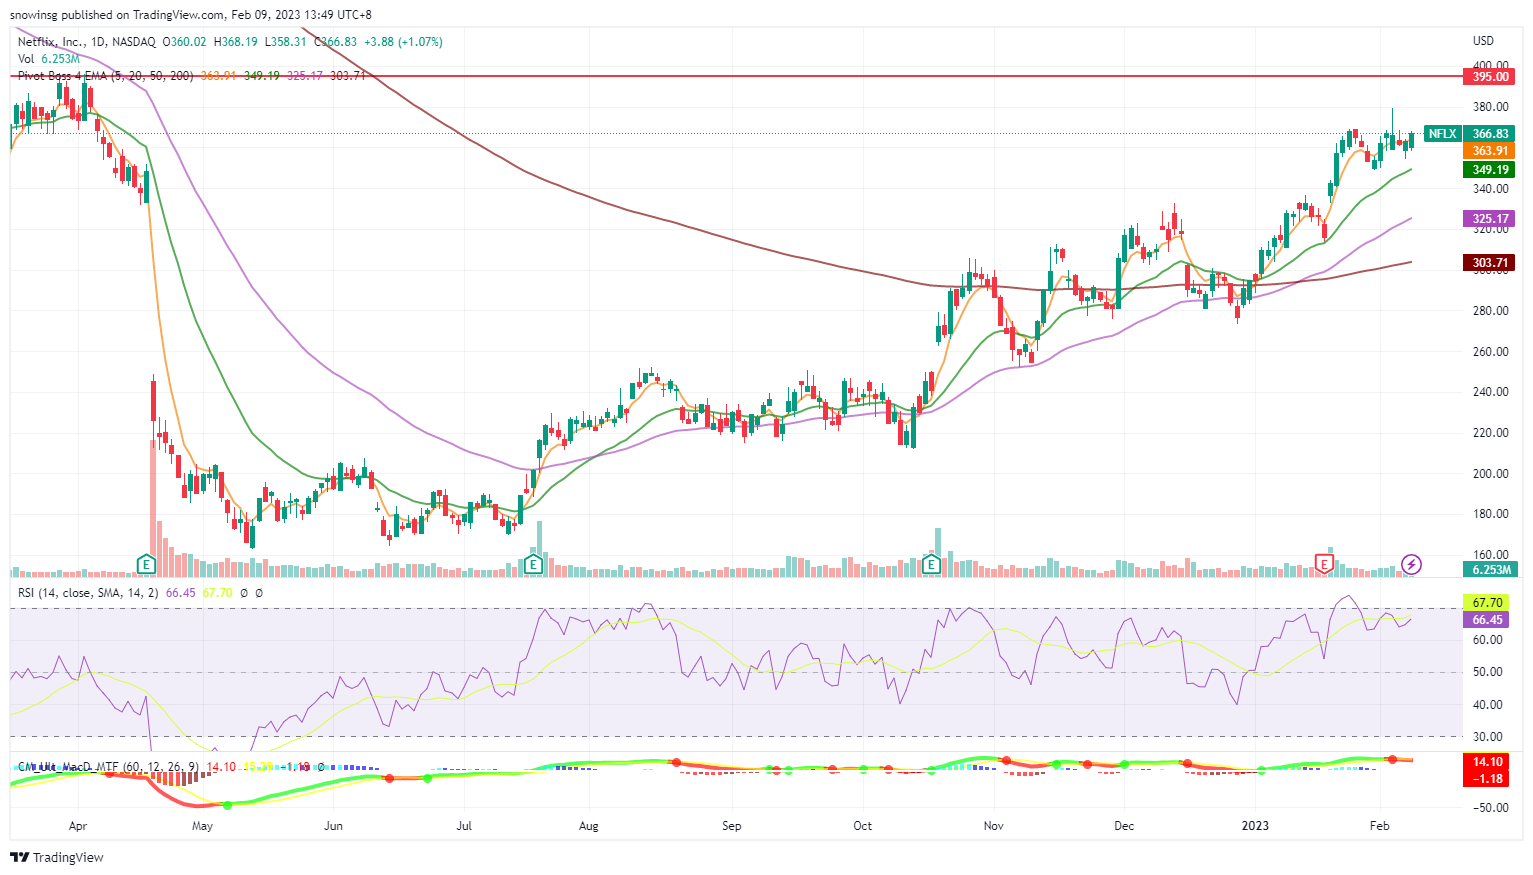Image resolution: width=1533 pixels, height=875 pixels.
Task: Click the Oct label on time axis
Action: click(862, 826)
